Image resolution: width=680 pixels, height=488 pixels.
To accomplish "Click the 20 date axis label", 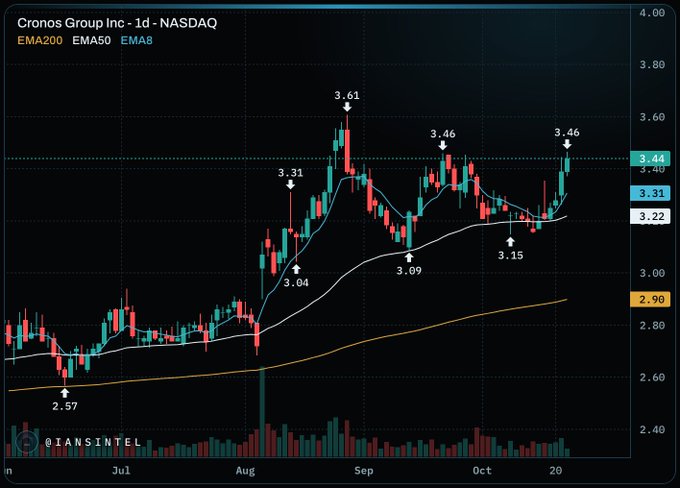I will 556,471.
